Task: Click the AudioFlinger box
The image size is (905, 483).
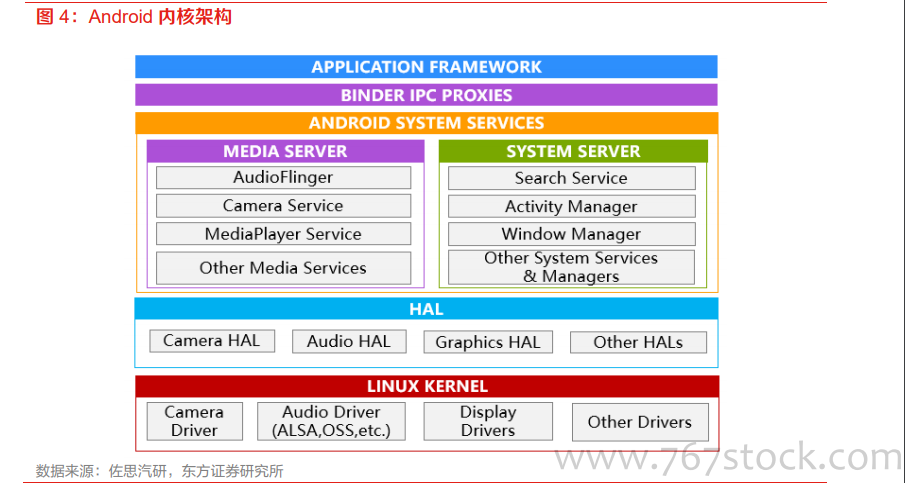Action: click(x=283, y=177)
